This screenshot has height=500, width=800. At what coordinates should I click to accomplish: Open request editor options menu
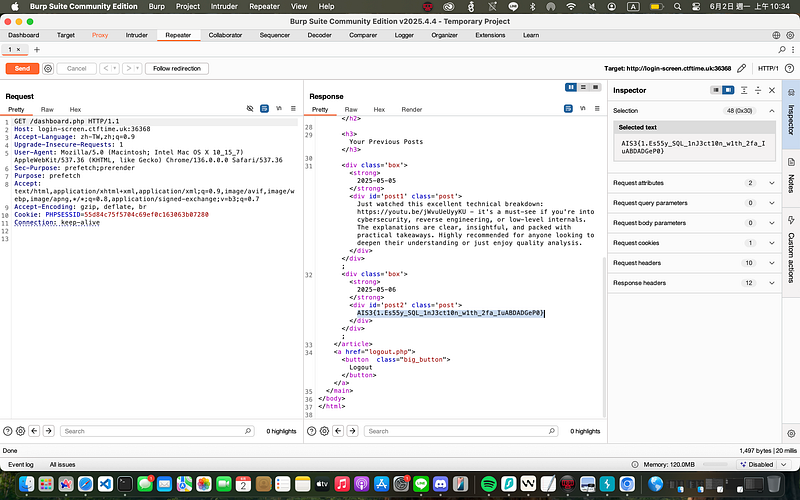click(293, 109)
